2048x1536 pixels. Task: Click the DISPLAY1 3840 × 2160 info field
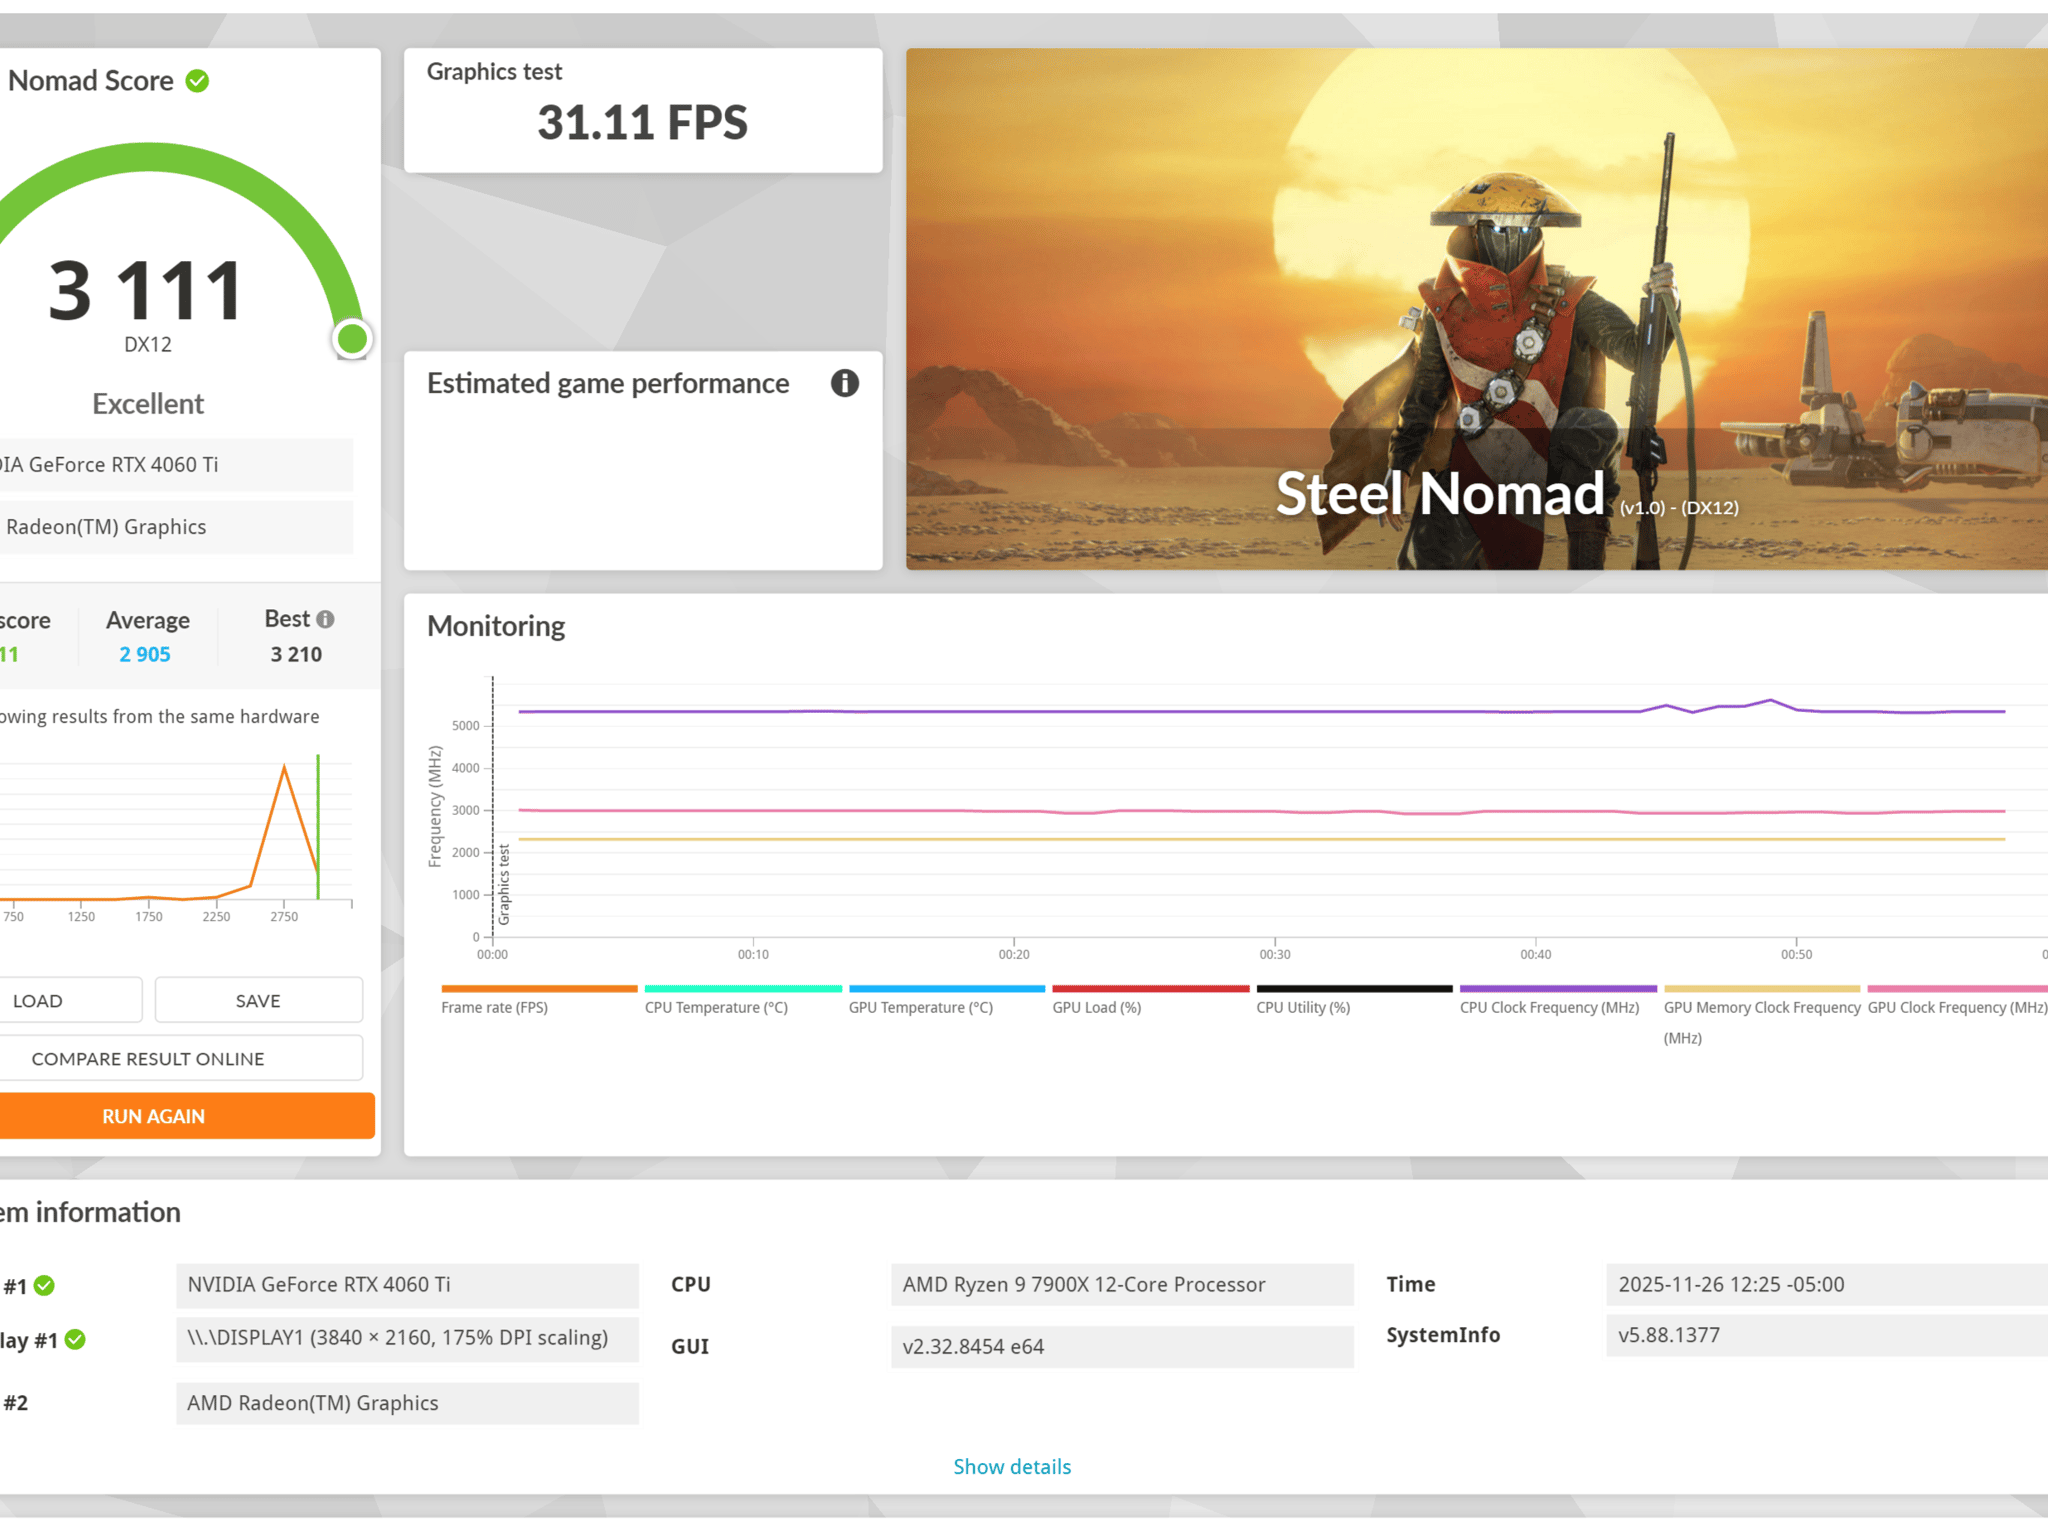tap(407, 1338)
